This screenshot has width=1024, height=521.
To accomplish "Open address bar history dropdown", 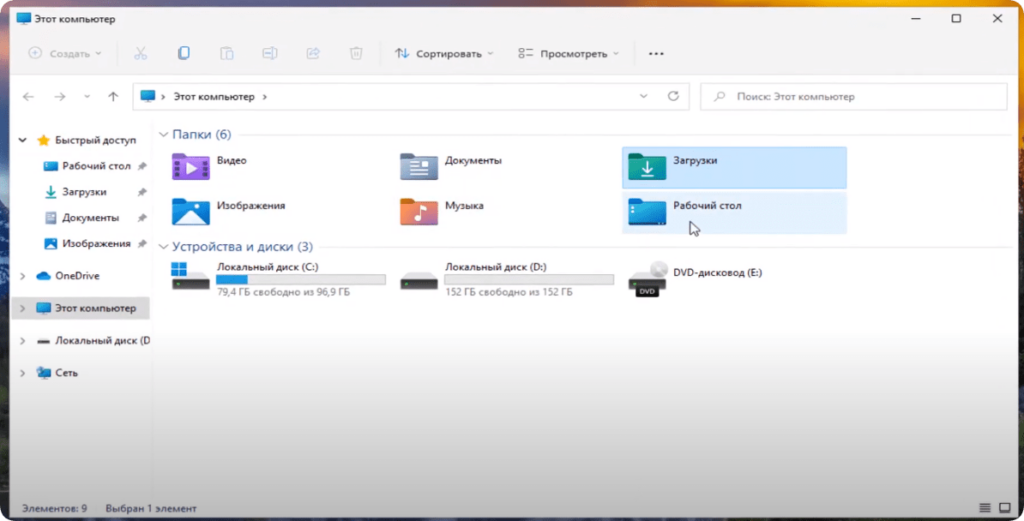I will click(x=643, y=96).
